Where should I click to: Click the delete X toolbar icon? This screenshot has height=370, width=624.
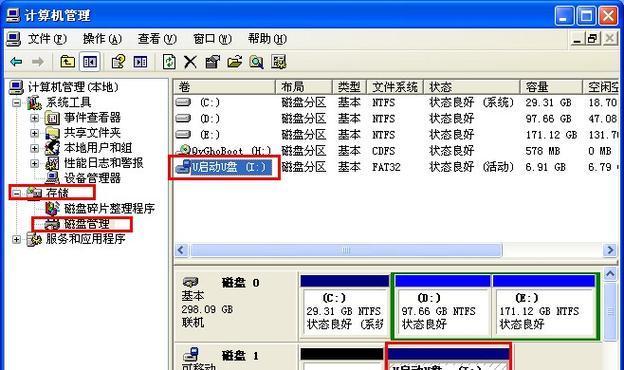point(190,62)
